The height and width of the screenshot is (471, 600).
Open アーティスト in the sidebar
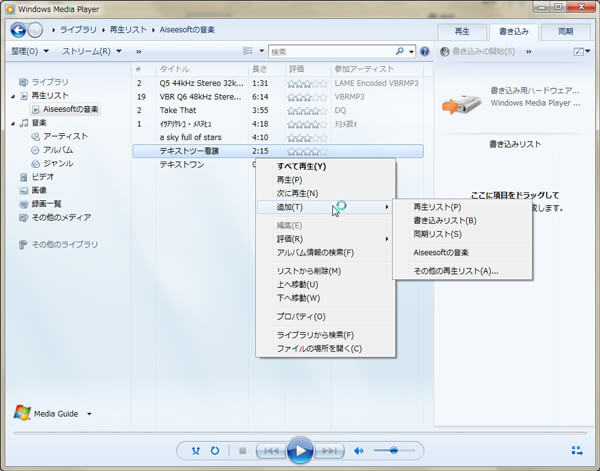pyautogui.click(x=65, y=136)
